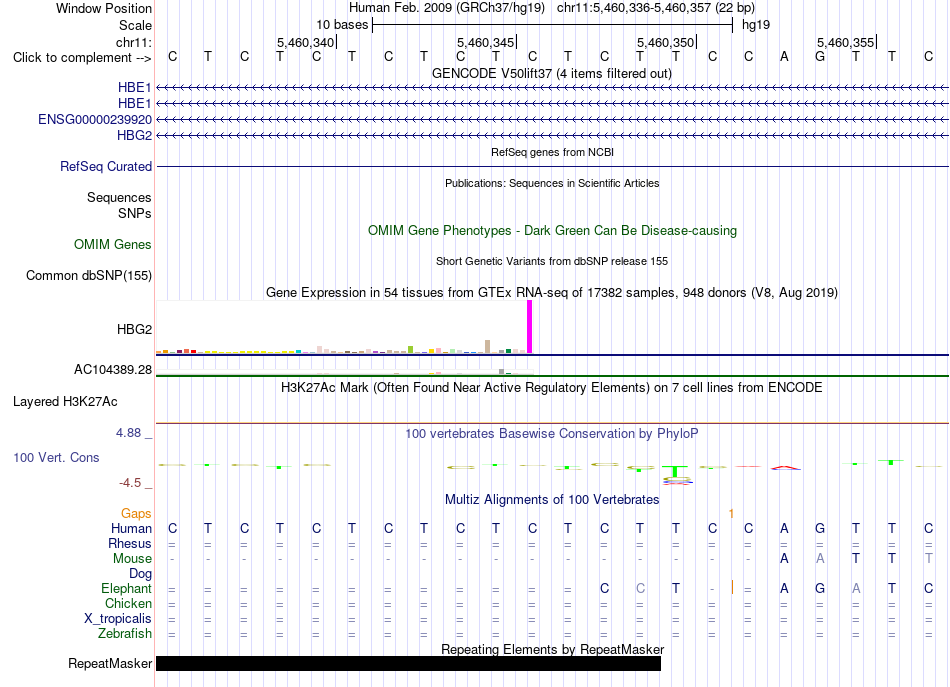
Task: Click the 'Click to complement -->' label
Action: pos(82,58)
